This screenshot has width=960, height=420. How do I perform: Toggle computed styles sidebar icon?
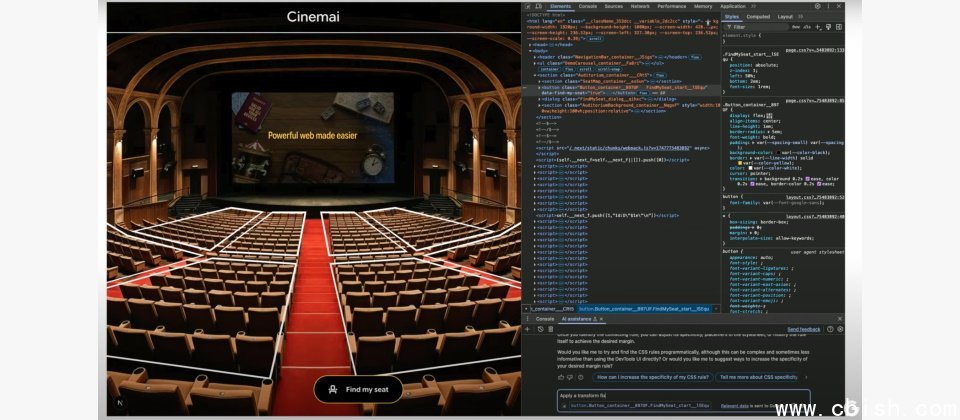click(839, 27)
